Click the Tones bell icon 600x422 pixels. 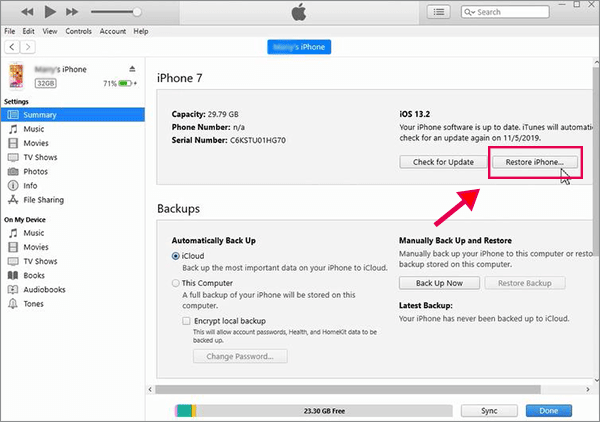point(13,304)
